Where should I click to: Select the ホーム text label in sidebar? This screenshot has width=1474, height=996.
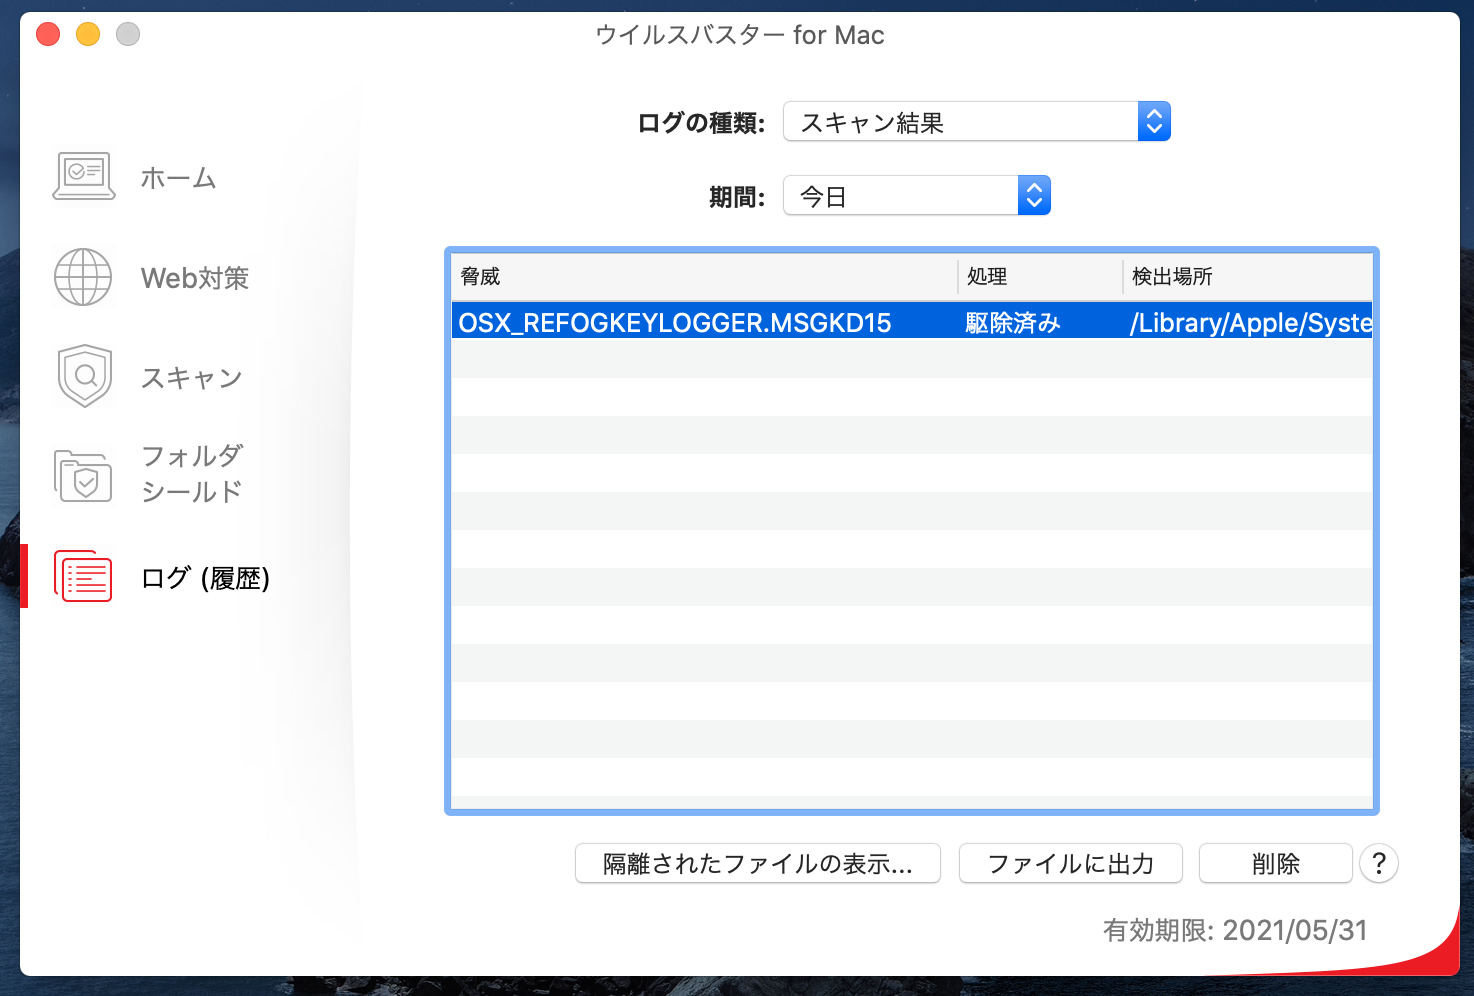tap(178, 178)
